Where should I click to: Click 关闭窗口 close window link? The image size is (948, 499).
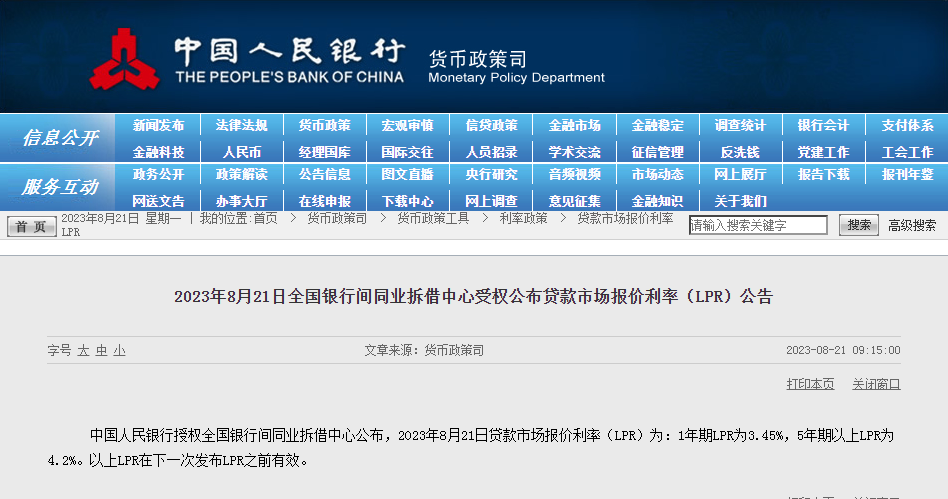(876, 384)
